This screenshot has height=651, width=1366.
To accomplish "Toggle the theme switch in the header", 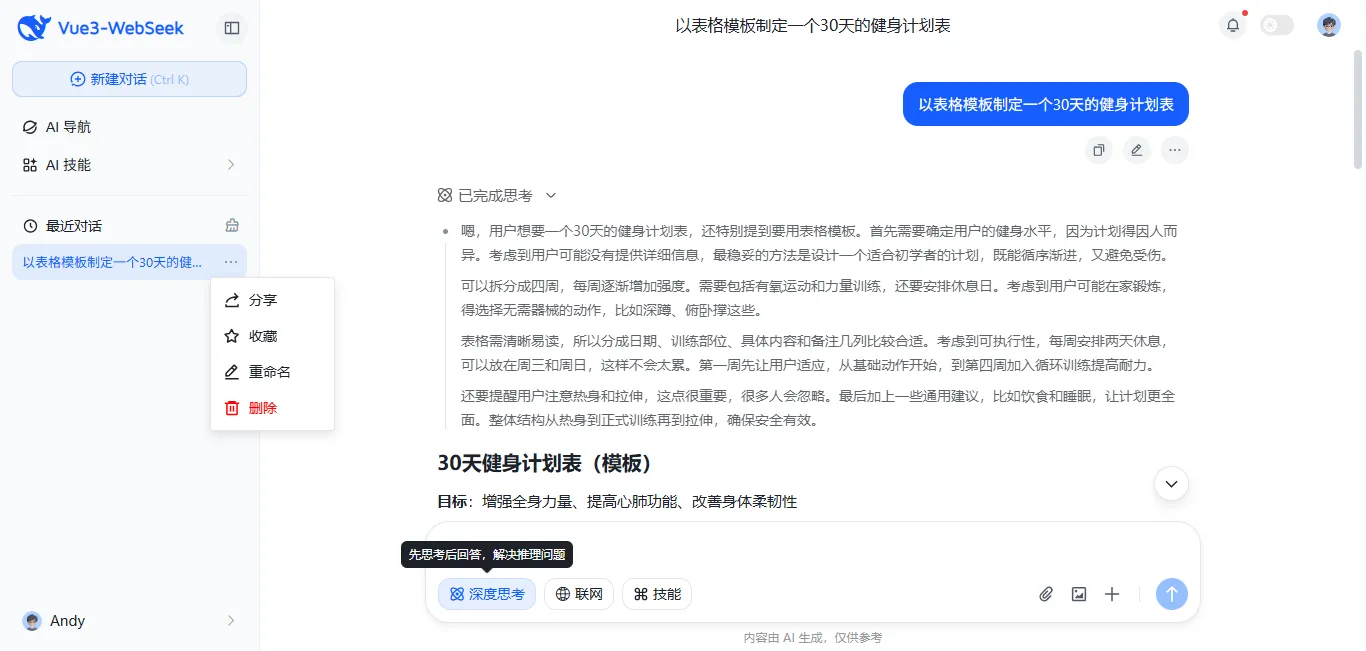I will coord(1276,25).
